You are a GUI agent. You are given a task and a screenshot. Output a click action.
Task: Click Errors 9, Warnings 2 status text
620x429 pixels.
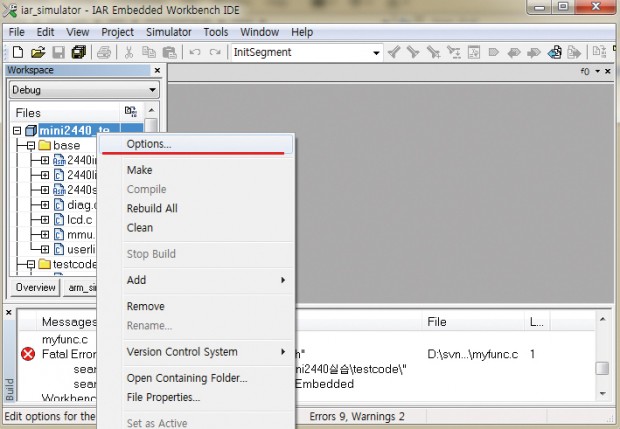coord(357,416)
